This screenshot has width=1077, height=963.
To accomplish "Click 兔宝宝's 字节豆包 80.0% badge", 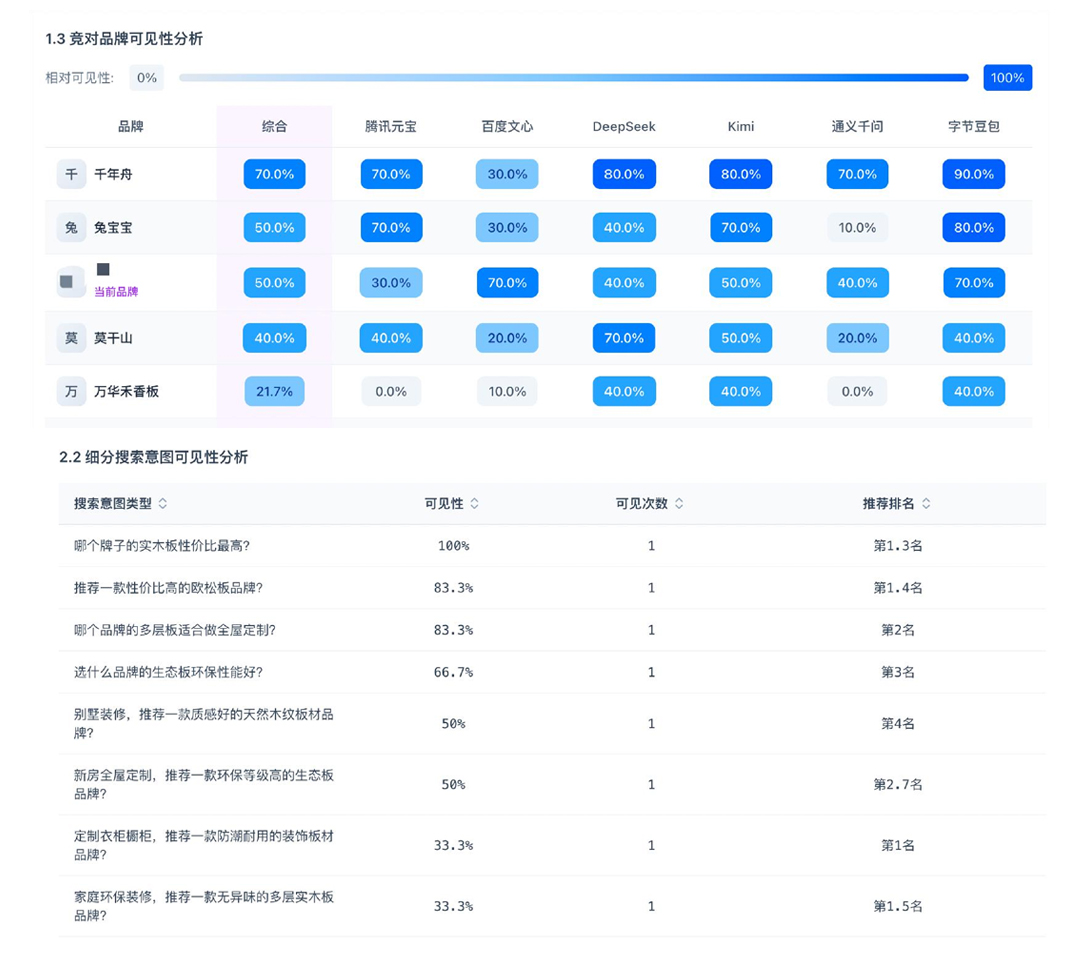I will point(973,228).
